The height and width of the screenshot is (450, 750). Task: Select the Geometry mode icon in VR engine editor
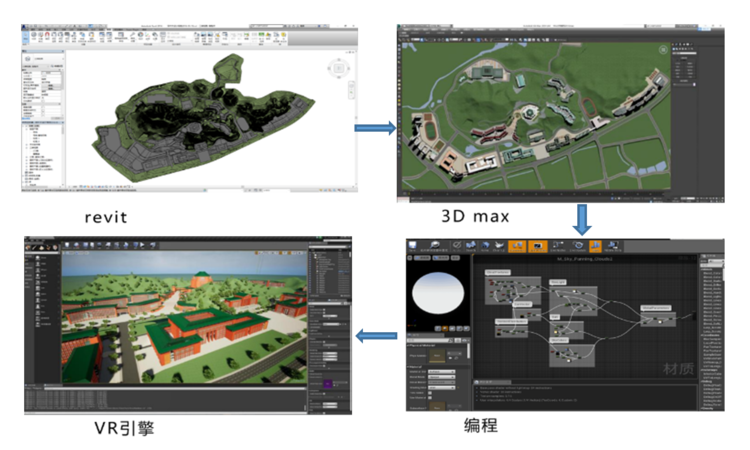(55, 247)
